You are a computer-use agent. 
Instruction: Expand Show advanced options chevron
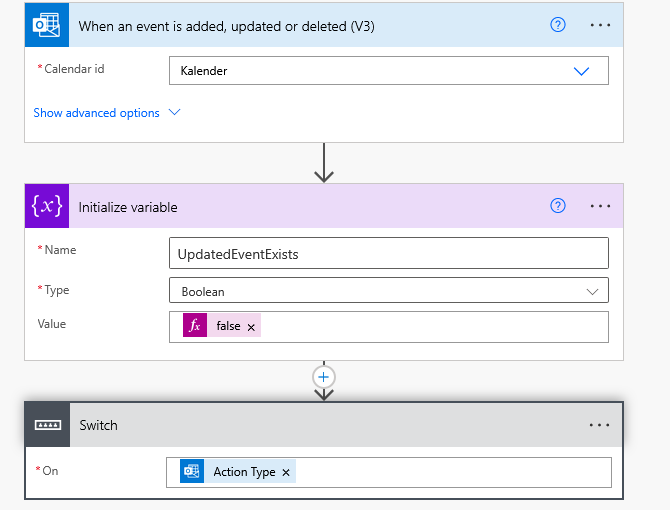click(174, 112)
